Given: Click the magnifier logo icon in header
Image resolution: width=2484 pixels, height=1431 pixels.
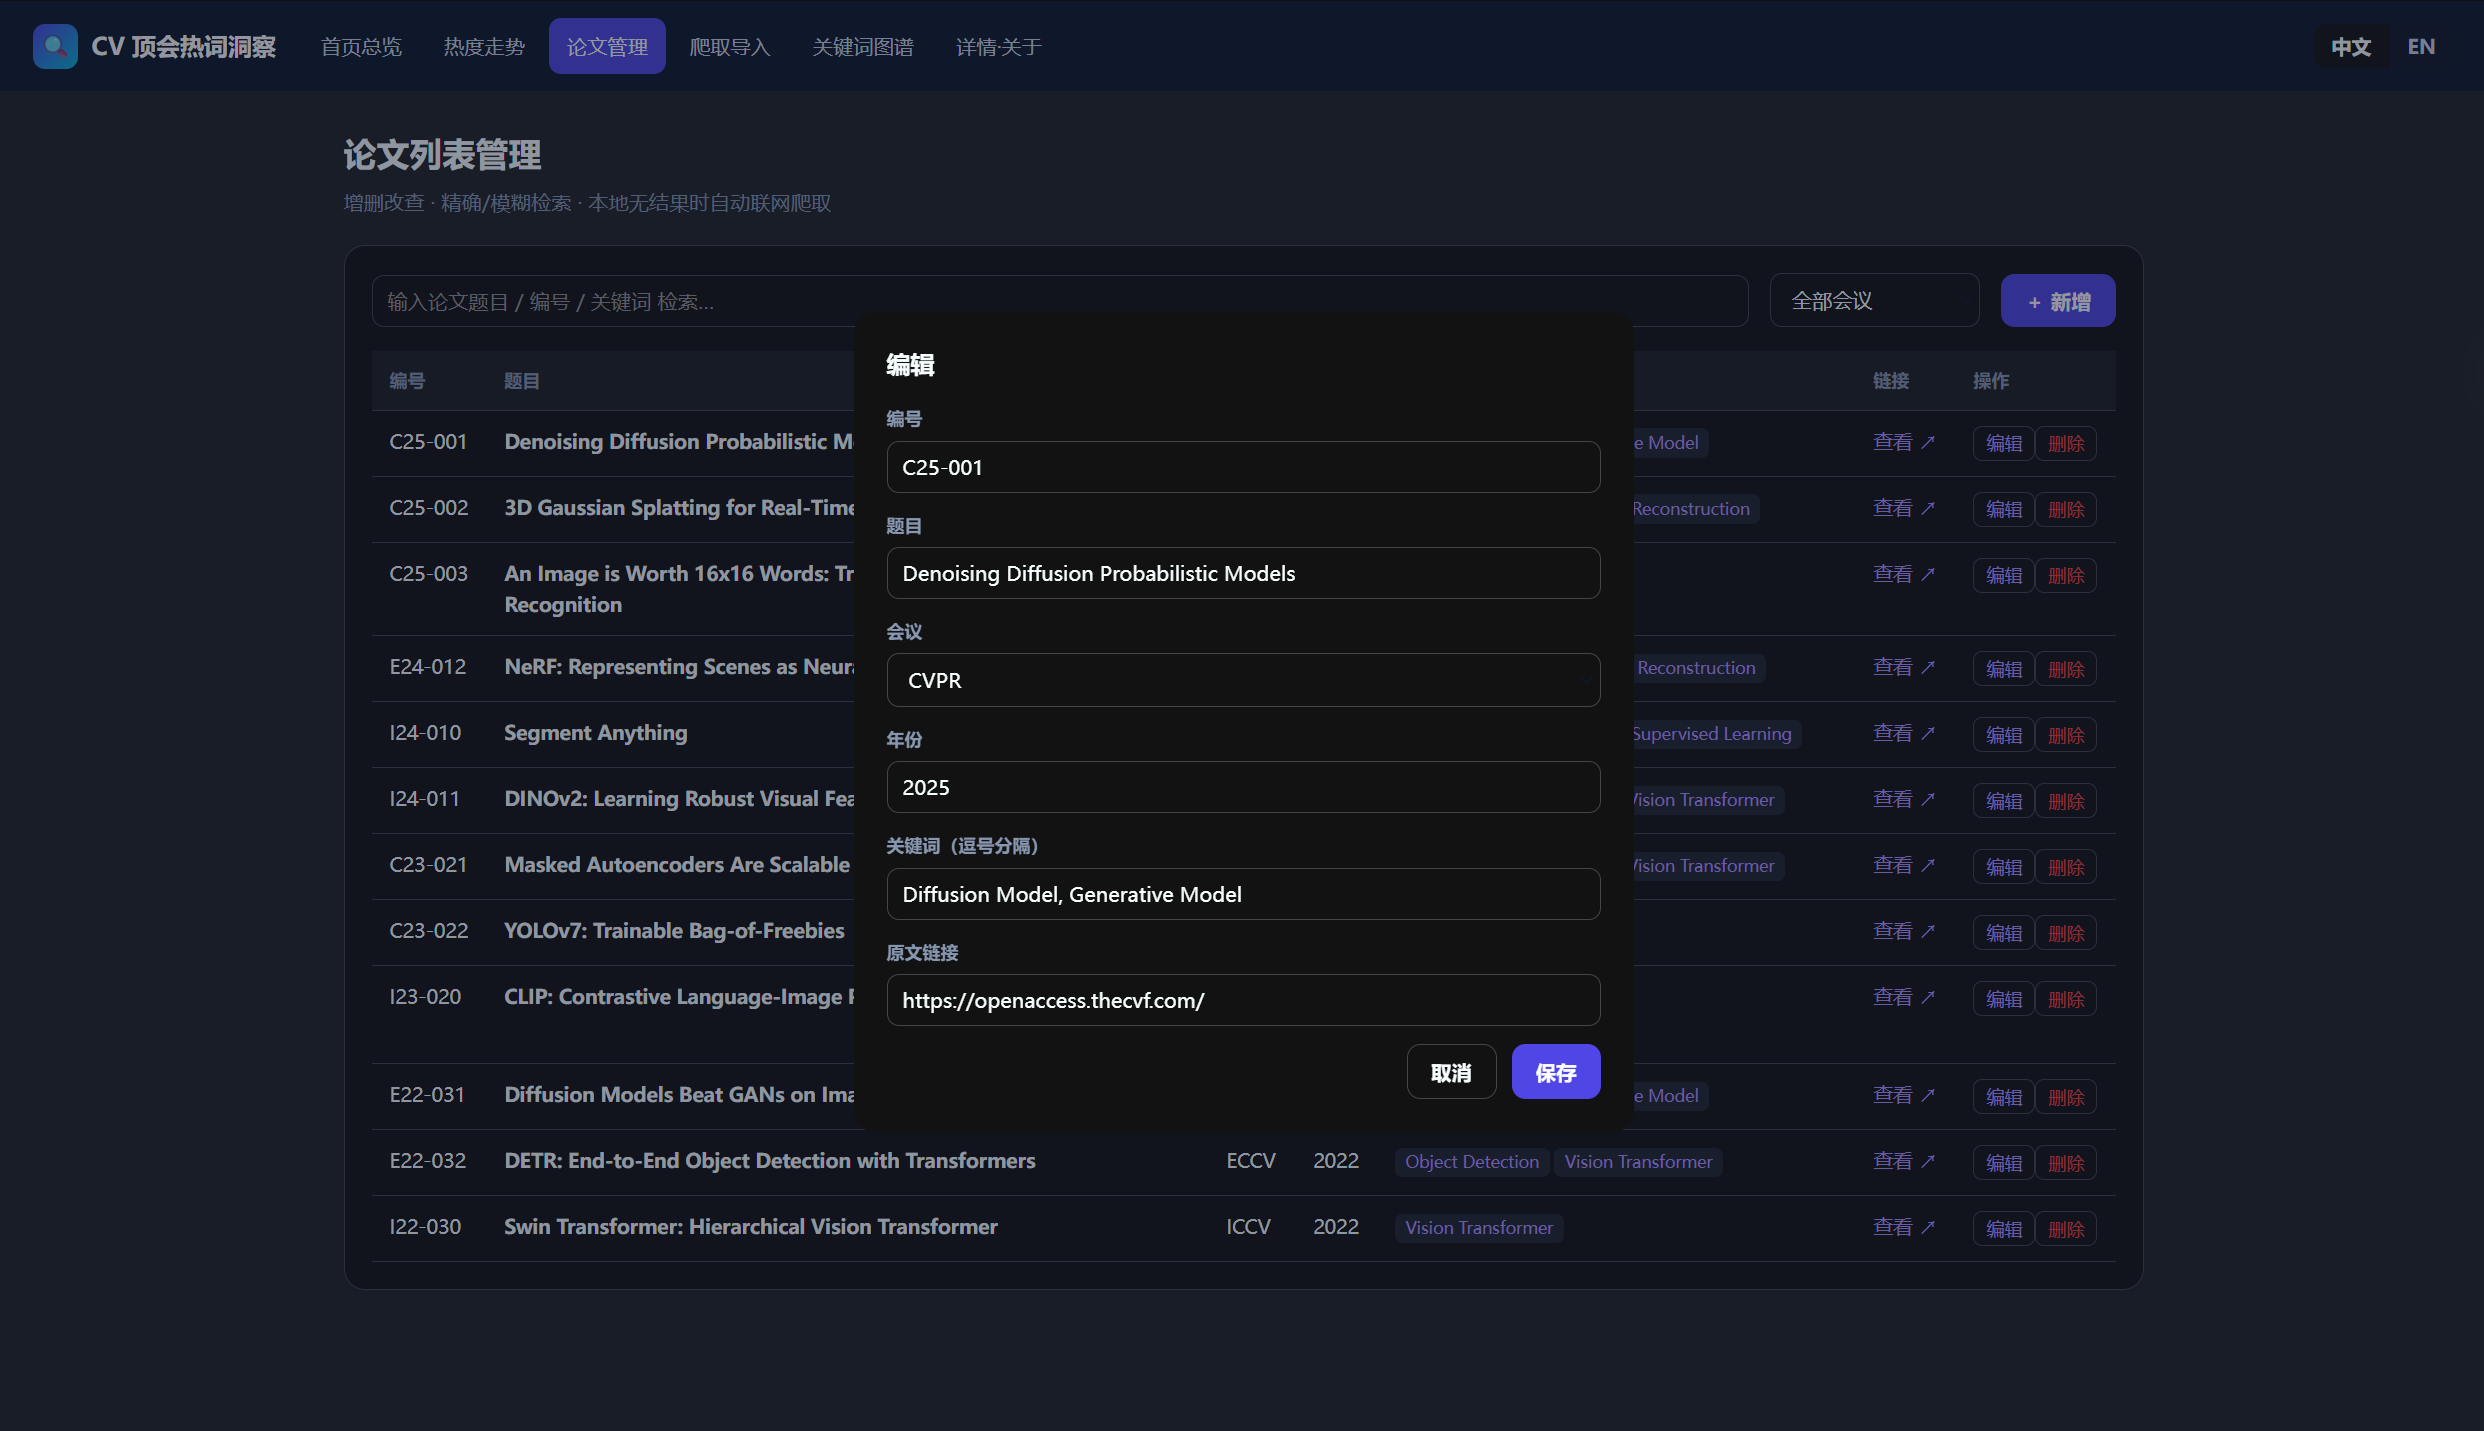Looking at the screenshot, I should click(55, 46).
